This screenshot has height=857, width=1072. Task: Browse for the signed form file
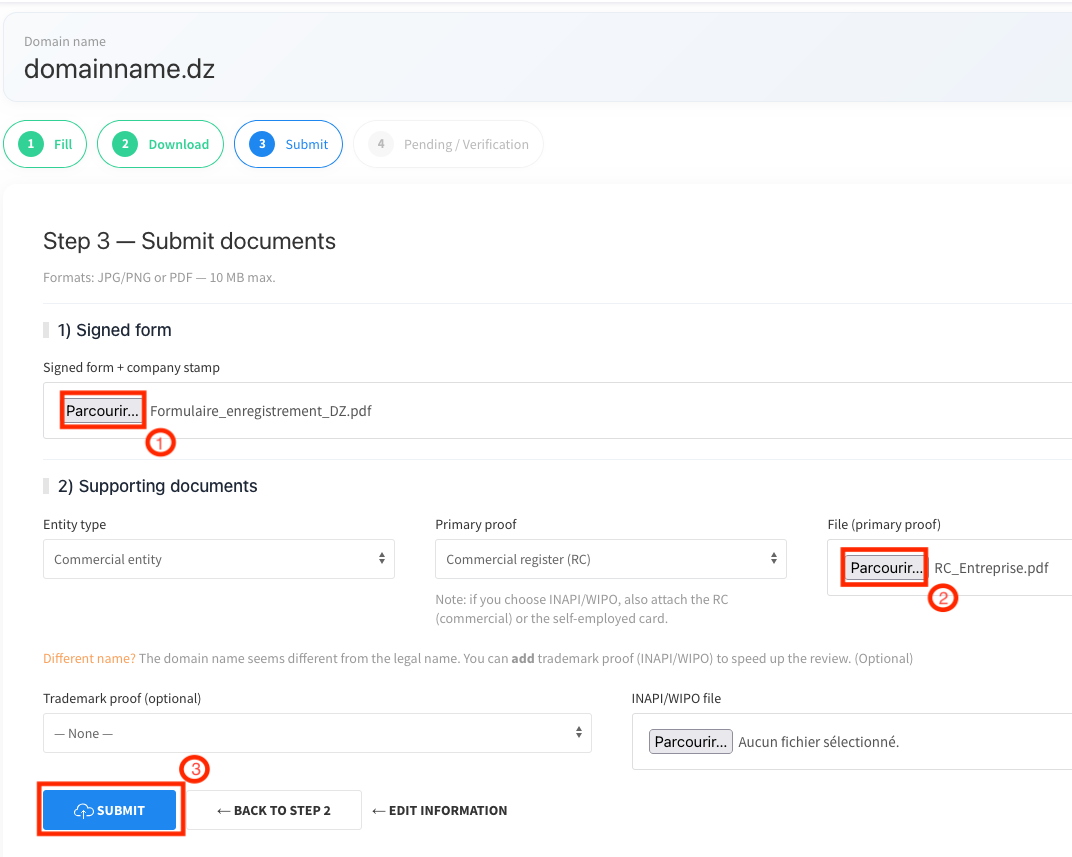pyautogui.click(x=103, y=411)
